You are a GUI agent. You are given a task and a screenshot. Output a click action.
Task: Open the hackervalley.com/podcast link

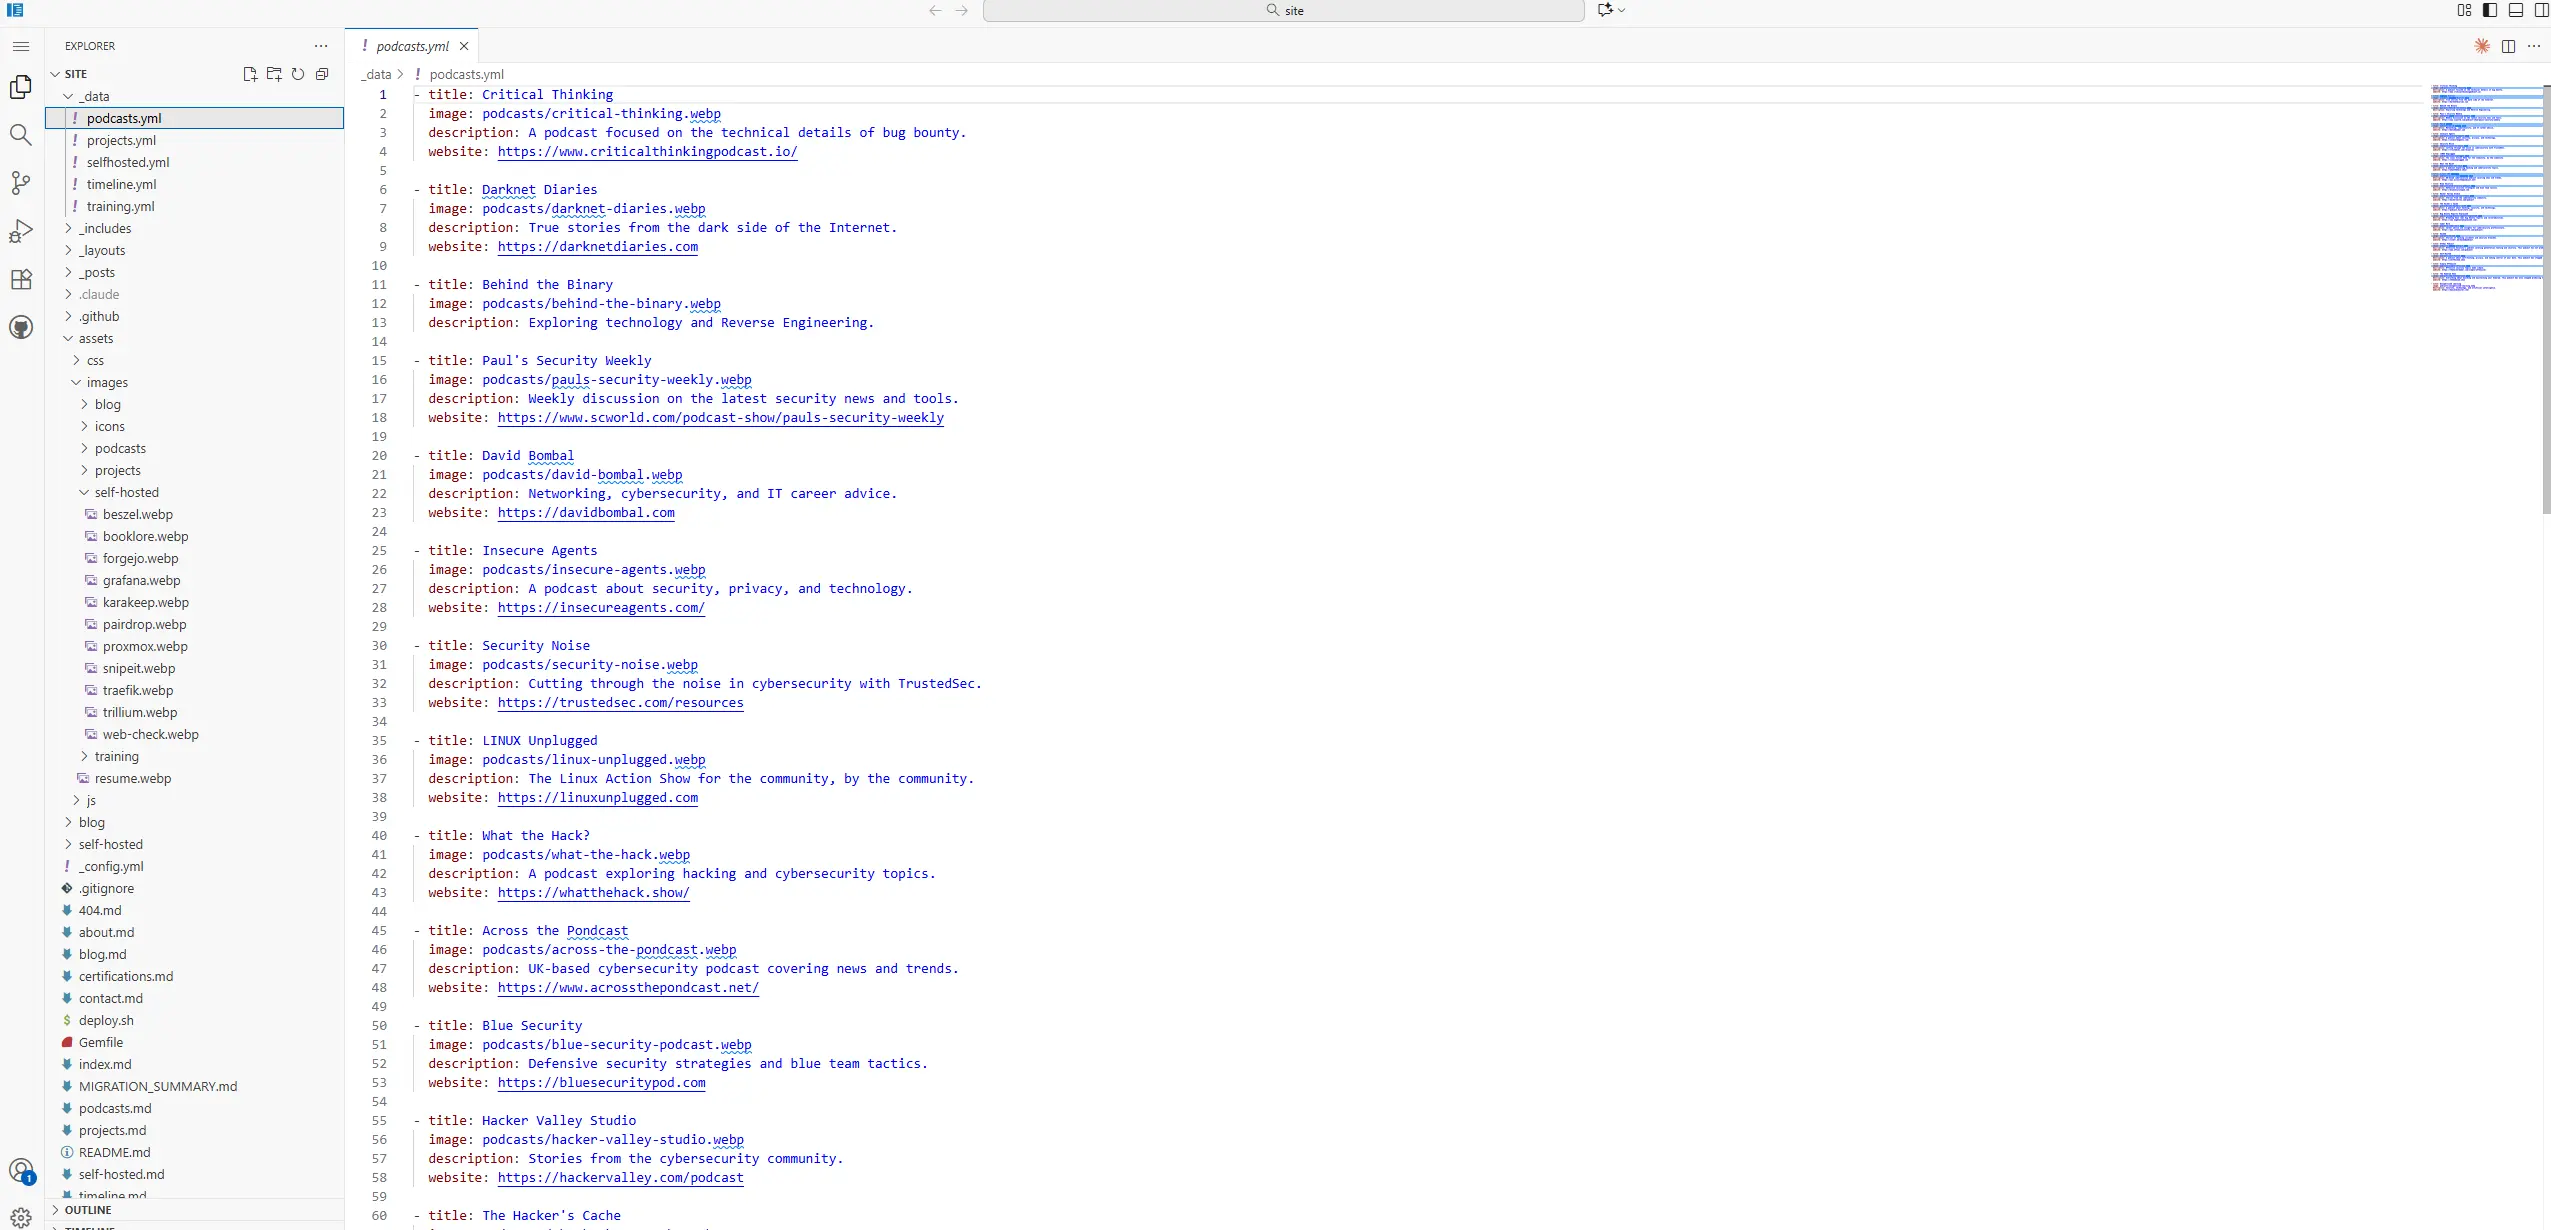click(621, 1178)
